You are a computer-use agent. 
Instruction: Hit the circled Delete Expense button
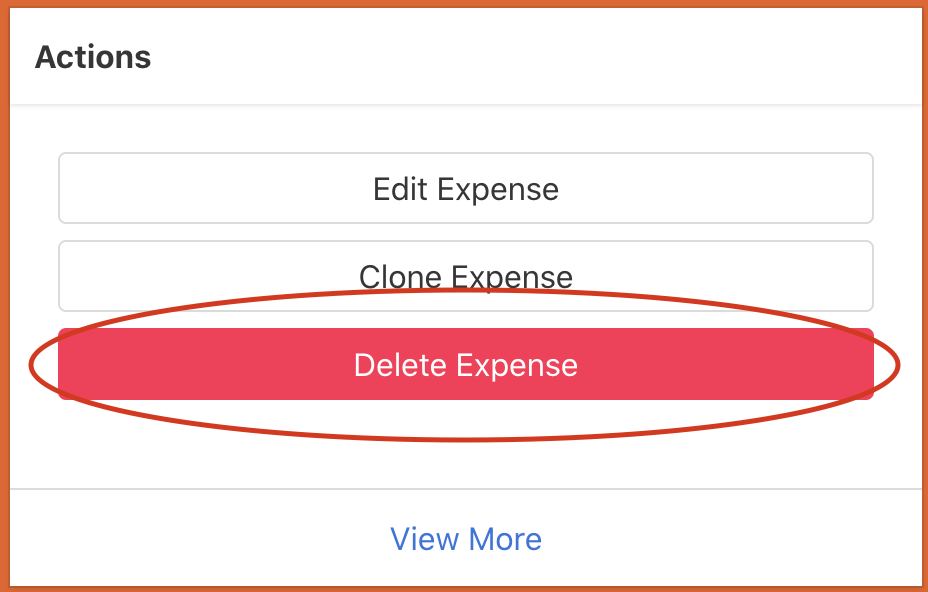click(466, 365)
